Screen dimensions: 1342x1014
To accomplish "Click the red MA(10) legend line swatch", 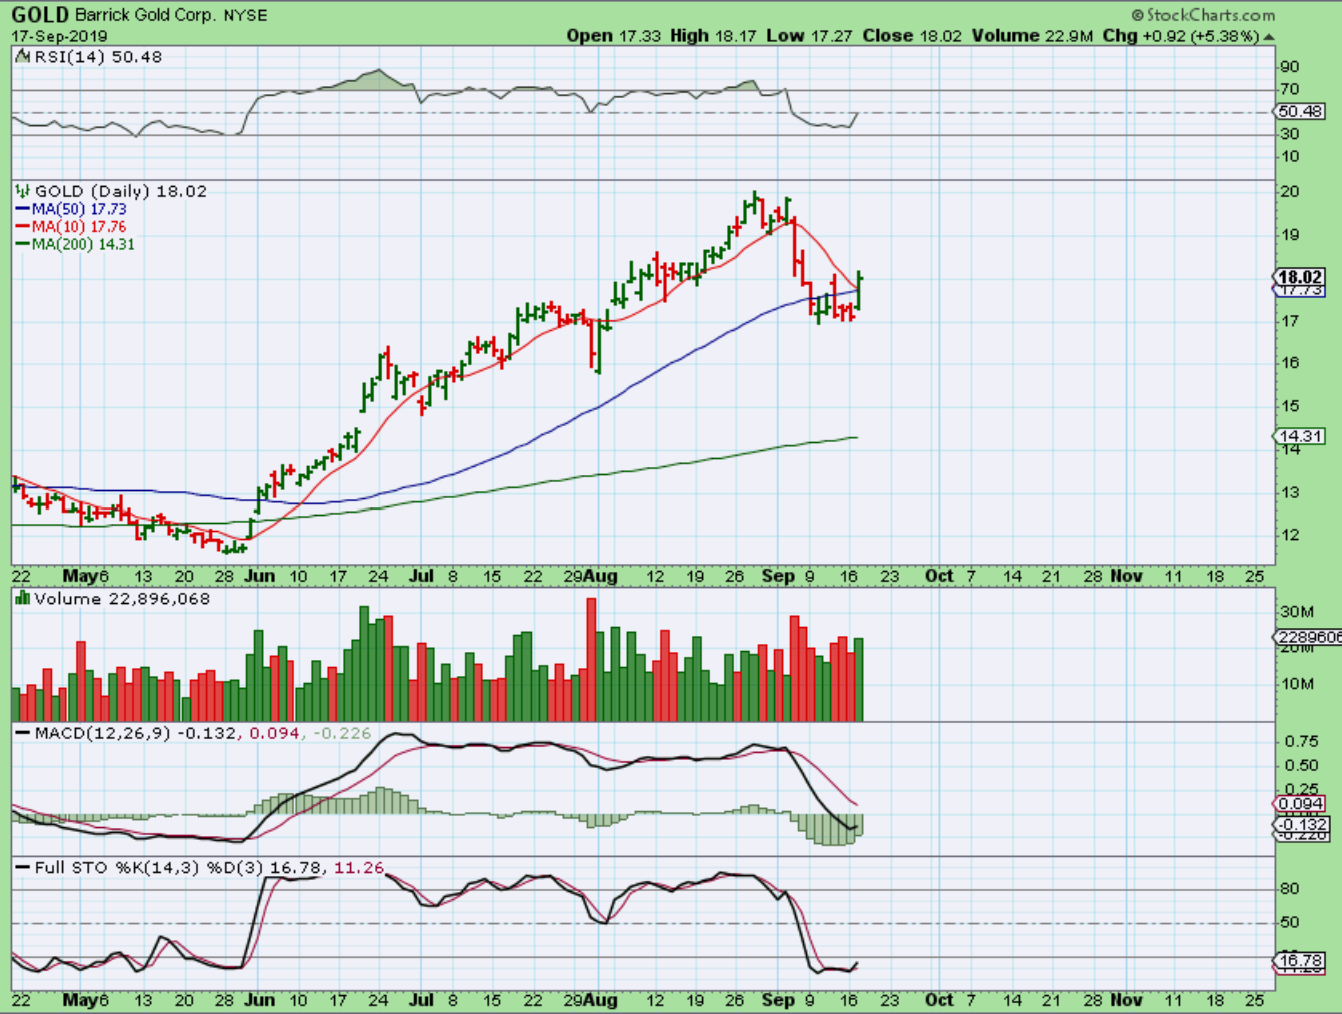I will pyautogui.click(x=23, y=227).
